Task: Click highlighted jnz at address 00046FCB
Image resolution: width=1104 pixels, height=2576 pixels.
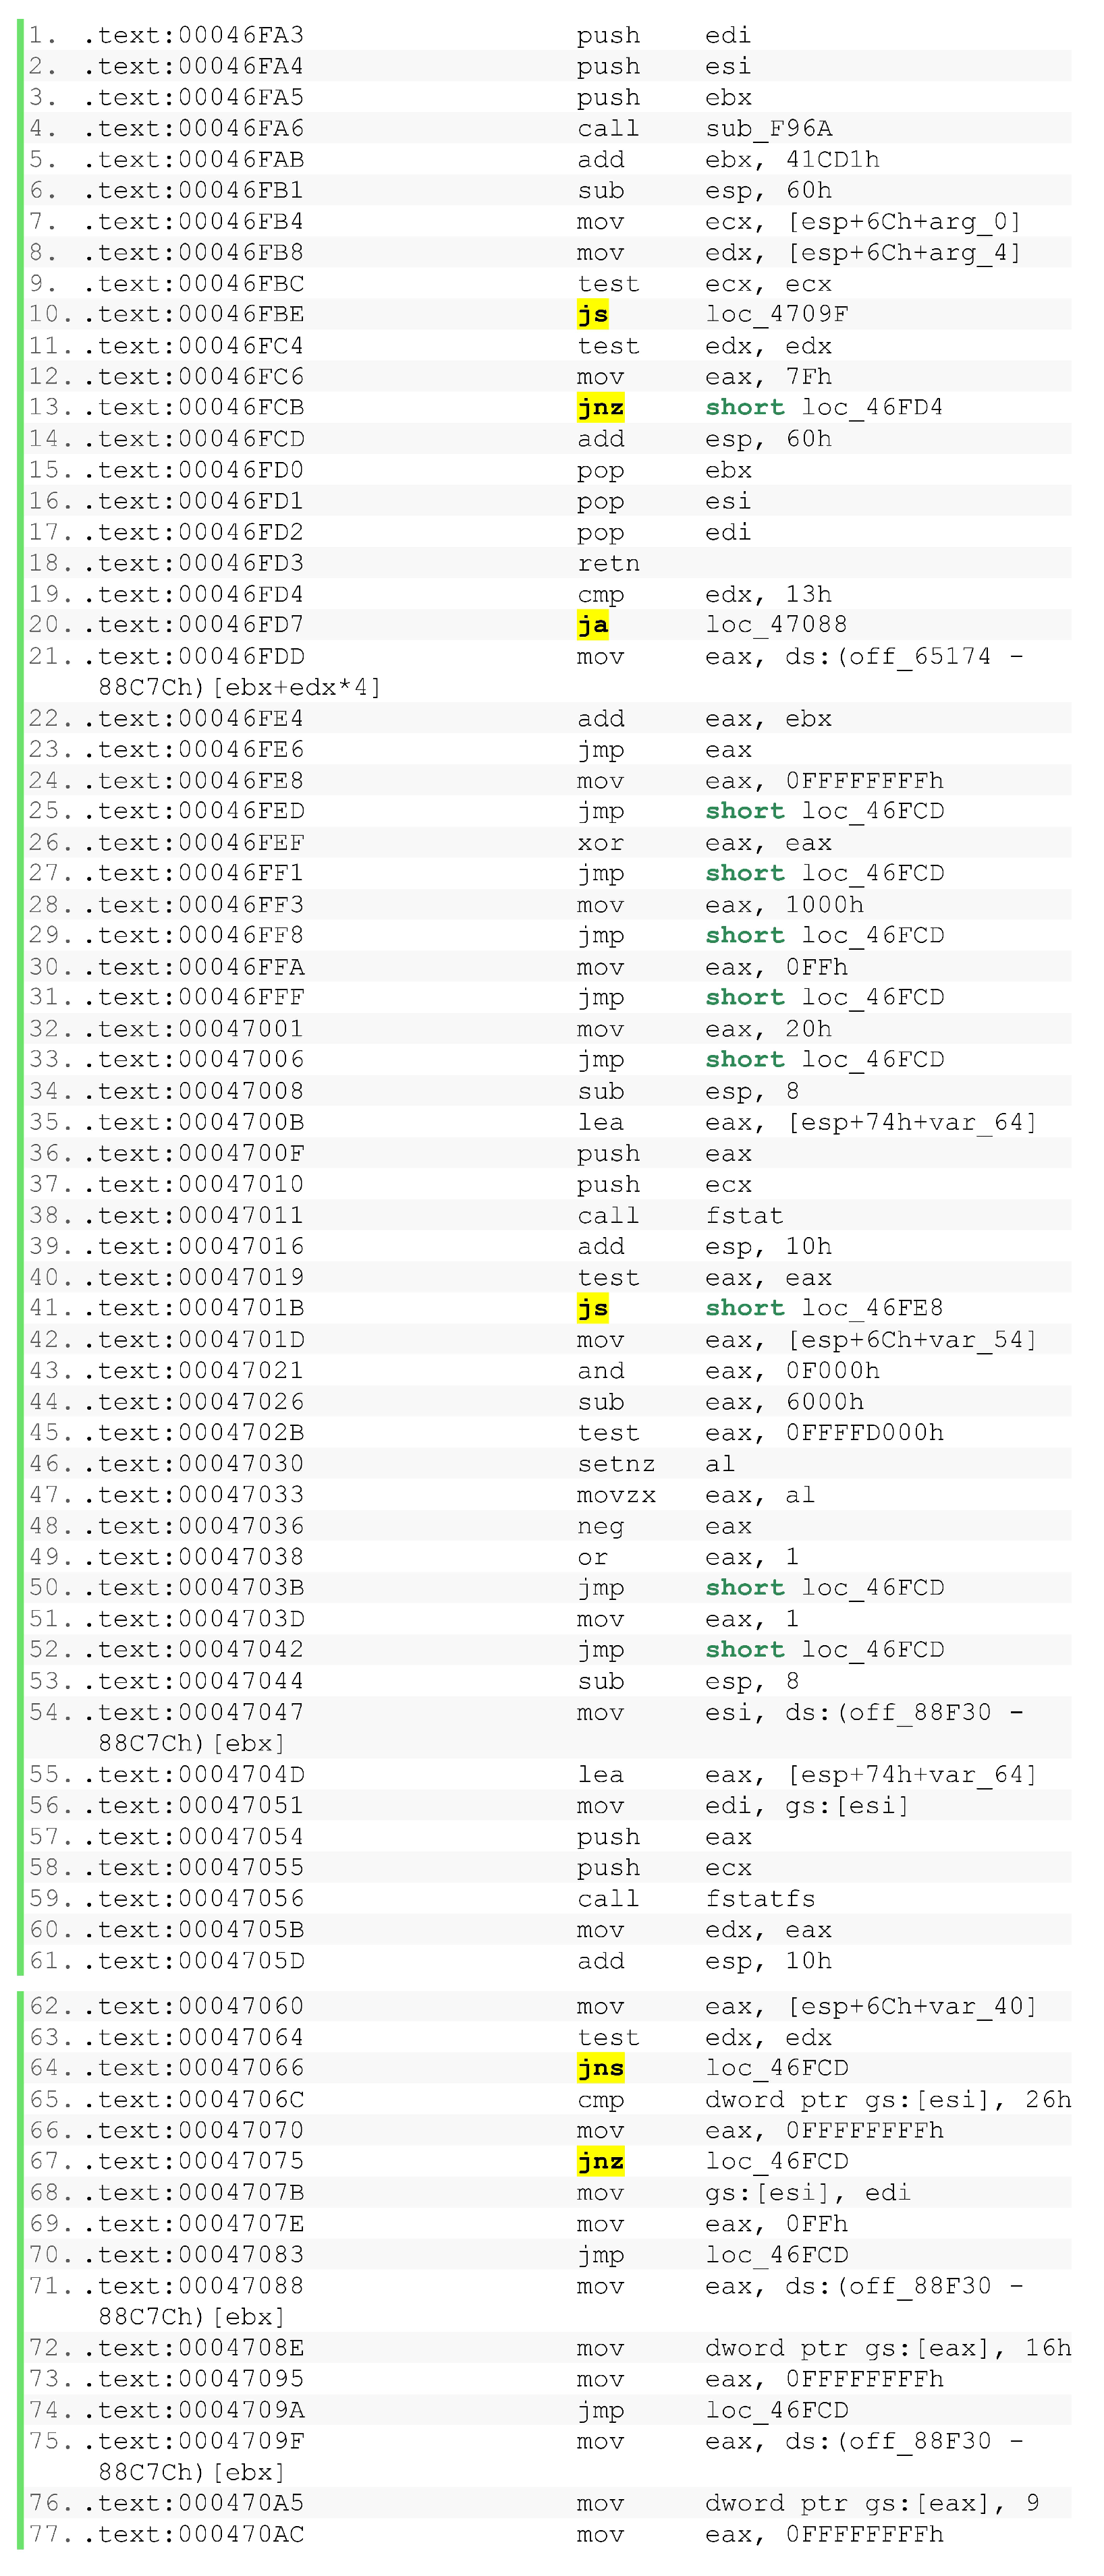Action: tap(601, 407)
